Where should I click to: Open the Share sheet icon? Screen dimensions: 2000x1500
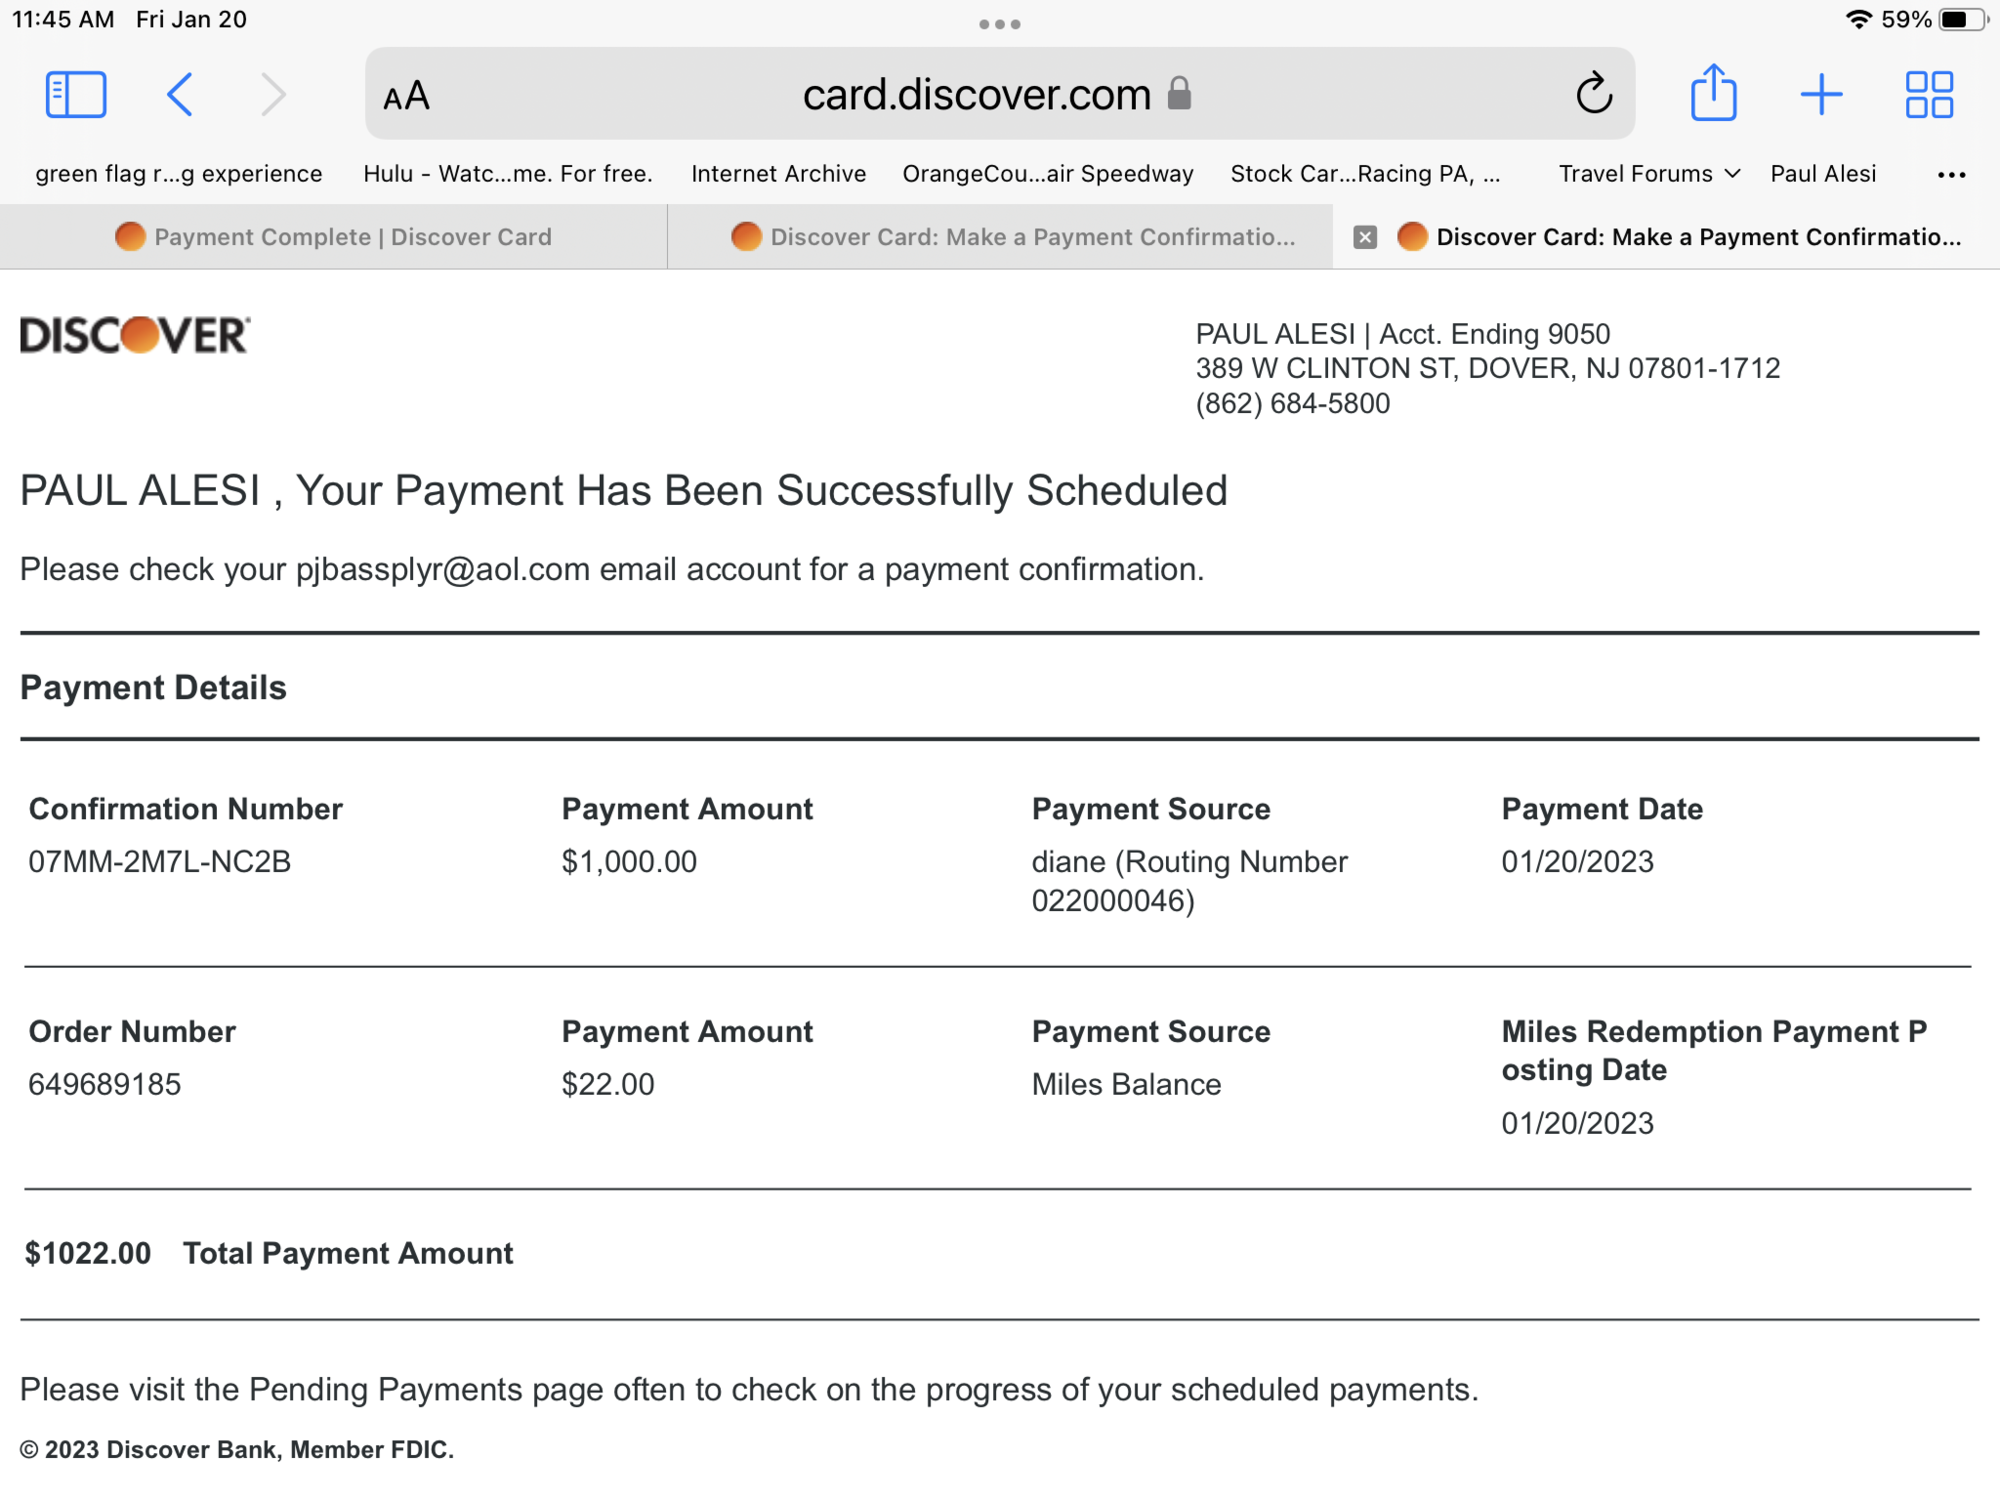(1713, 93)
